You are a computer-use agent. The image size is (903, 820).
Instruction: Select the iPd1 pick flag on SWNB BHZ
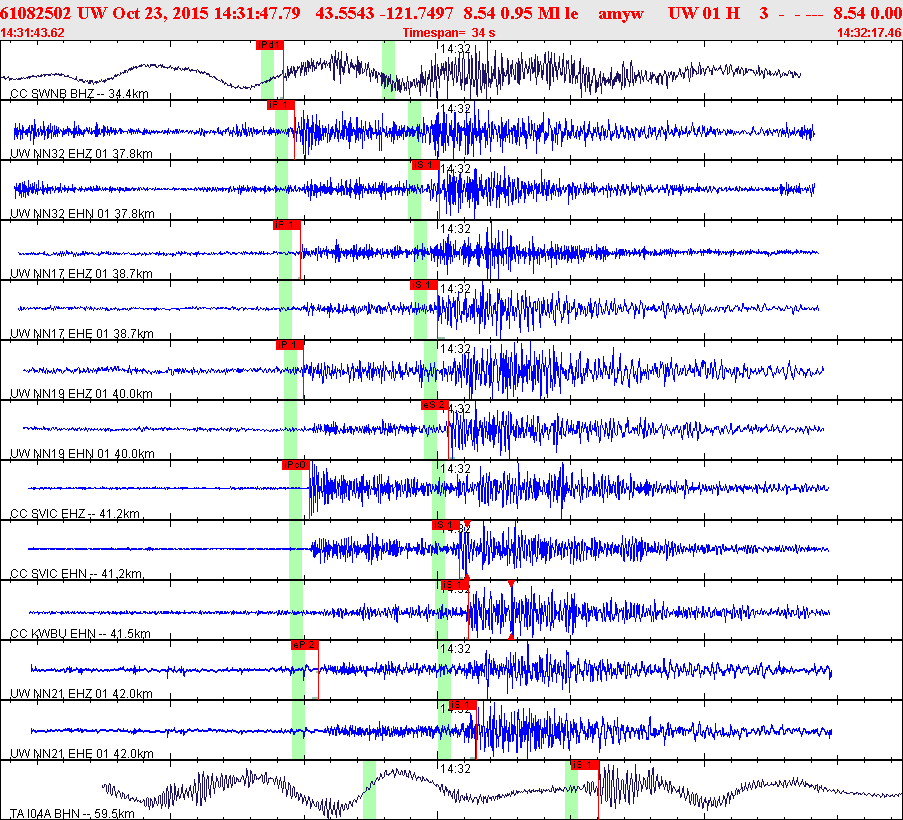coord(270,45)
